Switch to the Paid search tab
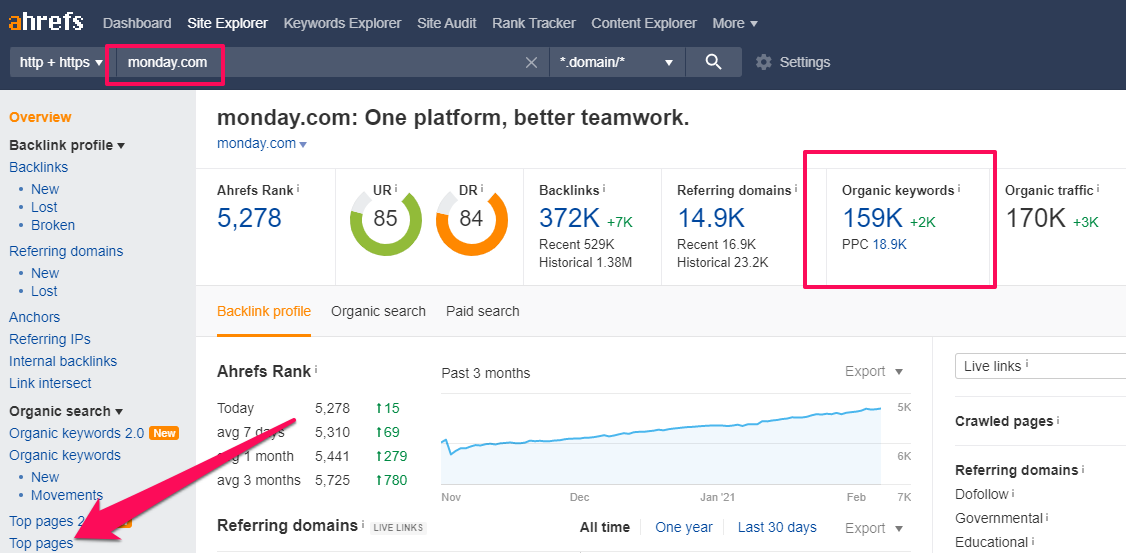 click(x=482, y=311)
